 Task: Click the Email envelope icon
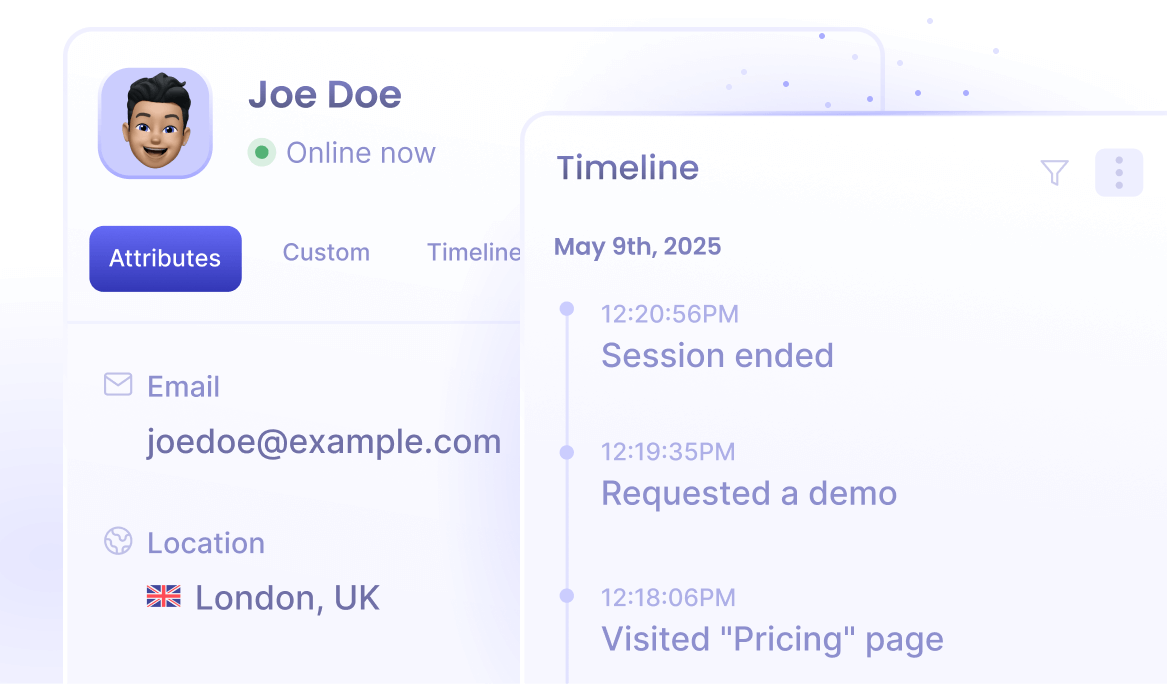click(118, 385)
